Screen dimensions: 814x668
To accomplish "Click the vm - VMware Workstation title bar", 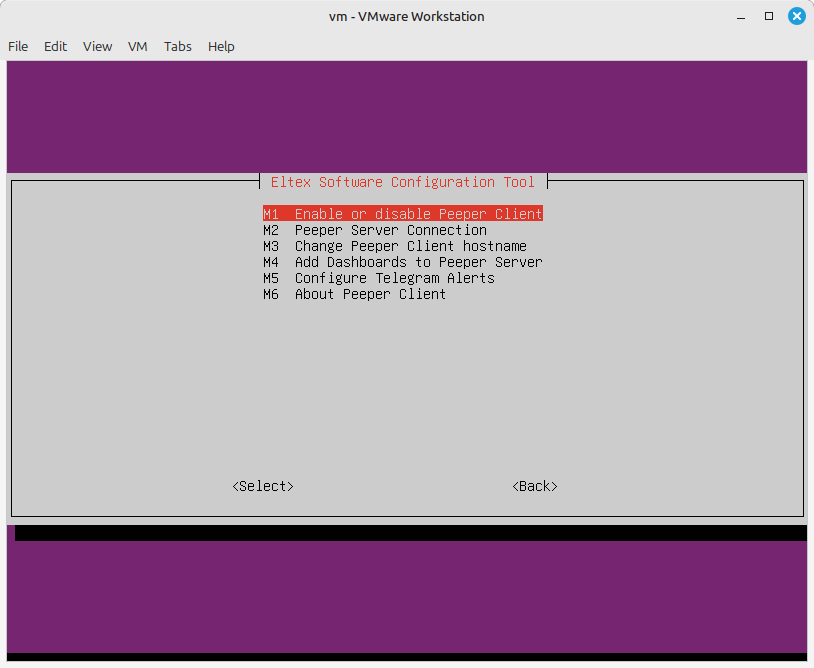I will pyautogui.click(x=406, y=17).
